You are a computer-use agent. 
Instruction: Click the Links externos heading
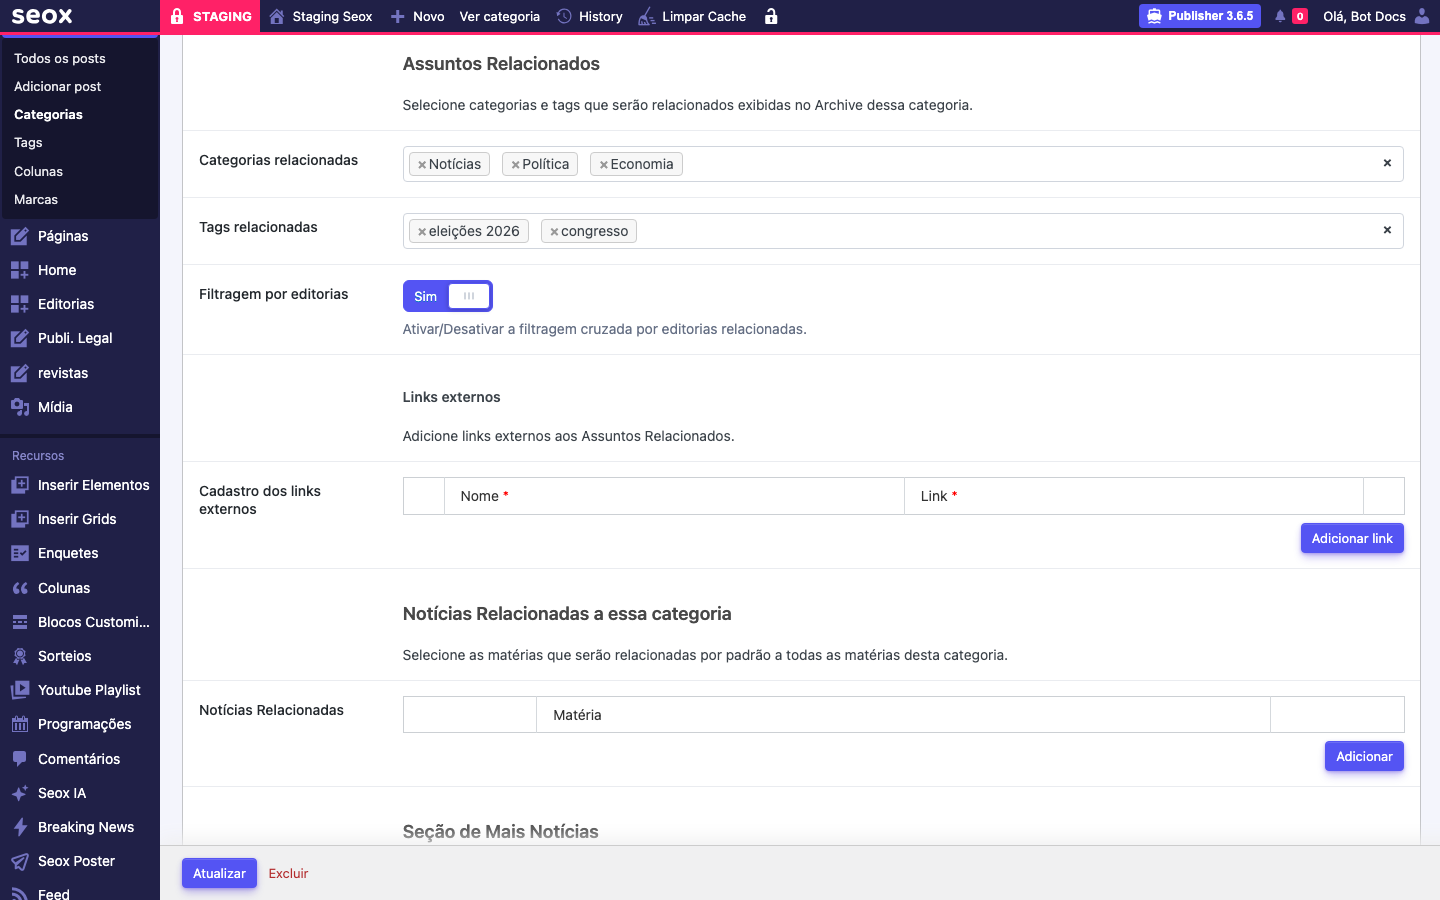coord(451,397)
